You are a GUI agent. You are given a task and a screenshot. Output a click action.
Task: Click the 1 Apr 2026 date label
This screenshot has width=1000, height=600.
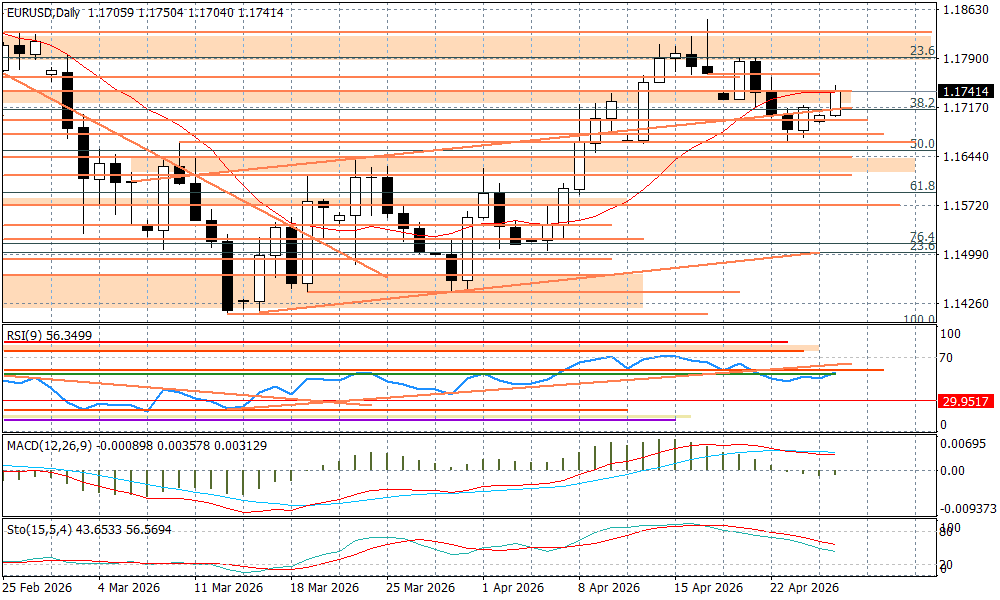coord(512,588)
